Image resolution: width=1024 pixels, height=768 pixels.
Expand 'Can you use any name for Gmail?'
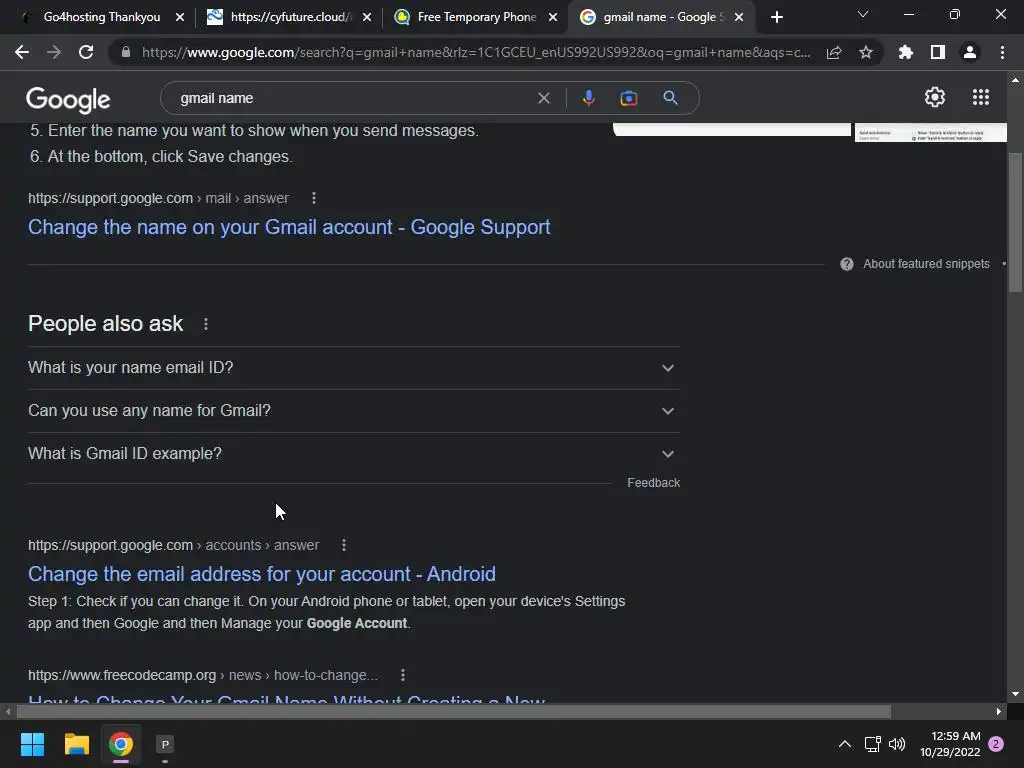point(354,411)
